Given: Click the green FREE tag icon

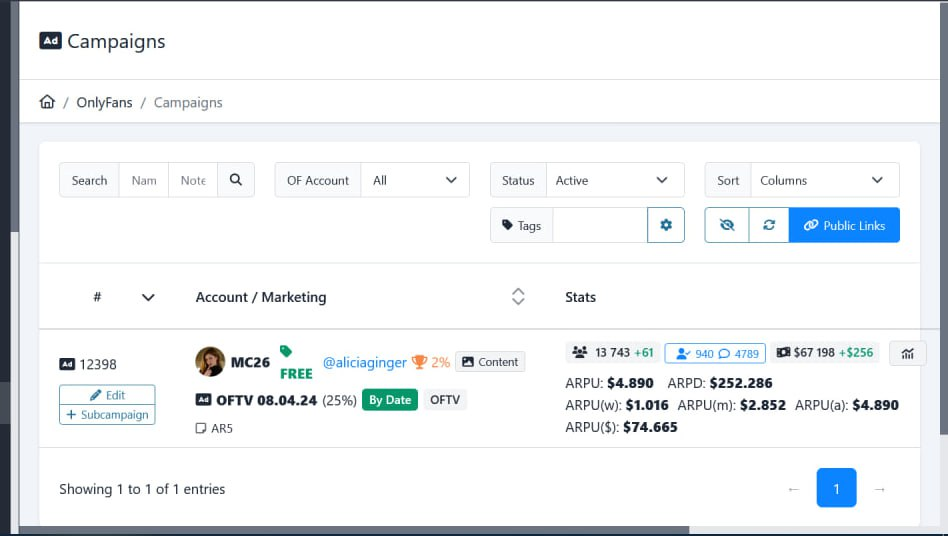Looking at the screenshot, I should 286,351.
